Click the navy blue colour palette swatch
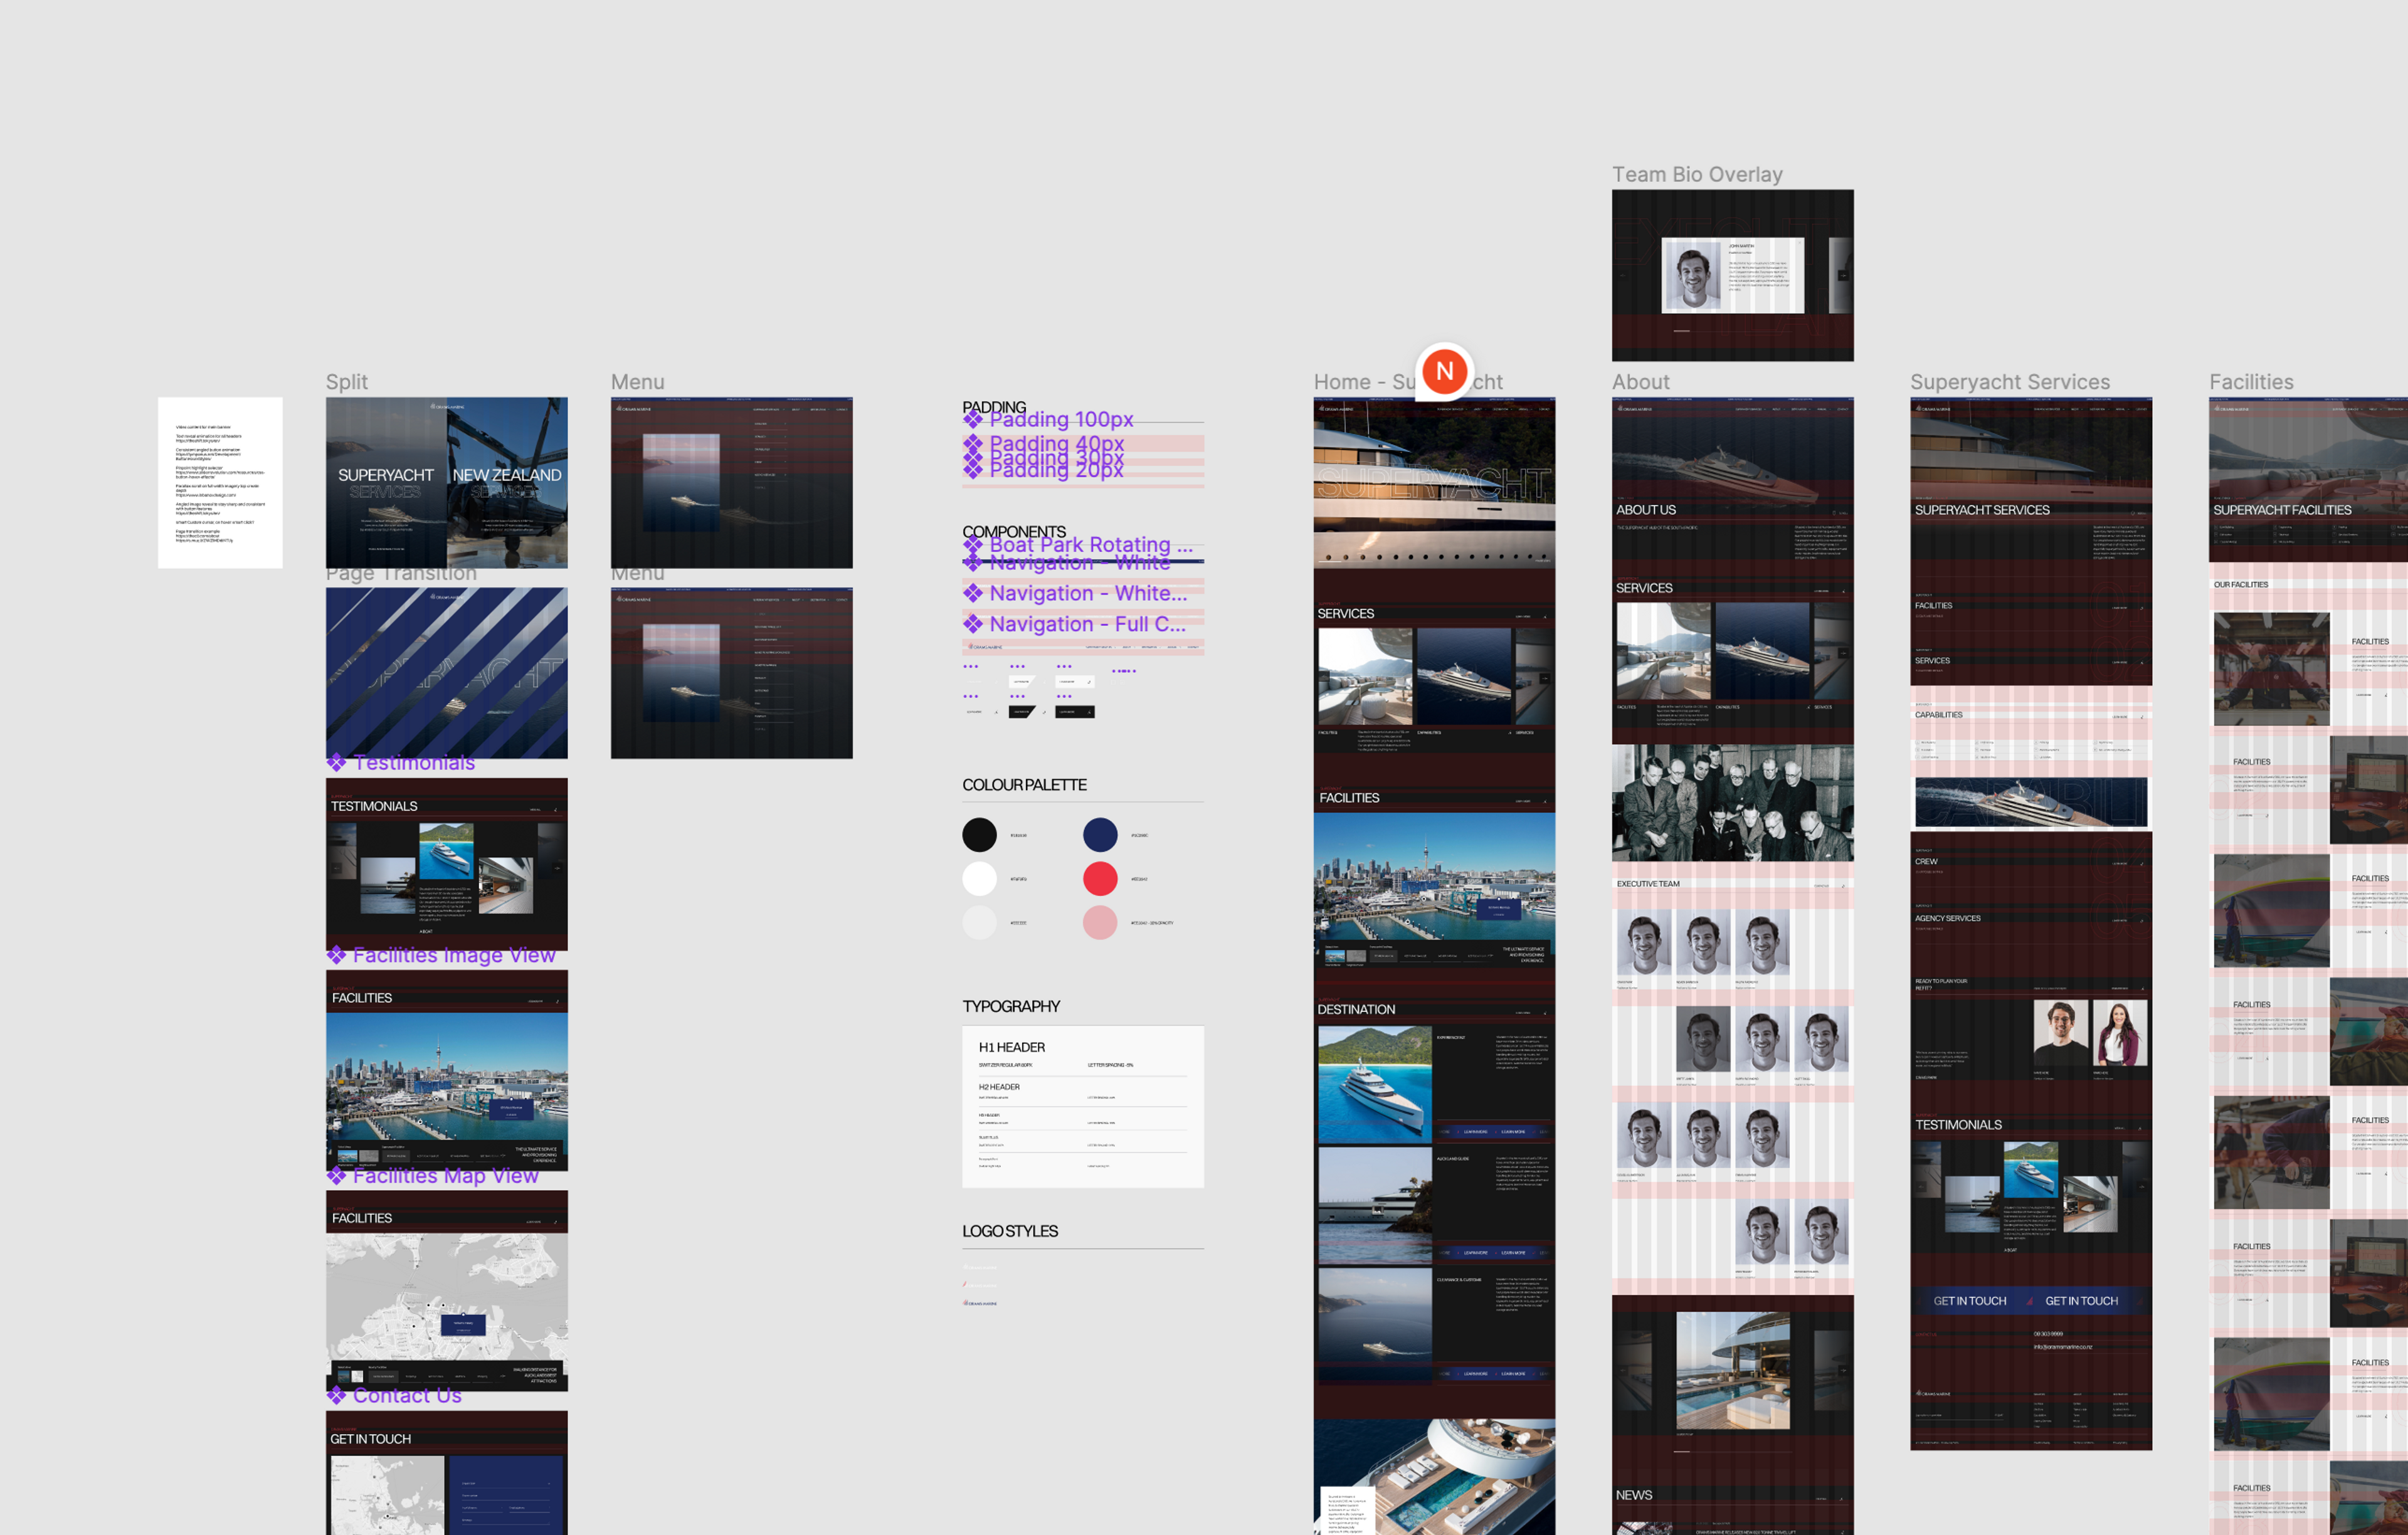Screen dimensions: 2408x1535 (x=1100, y=835)
